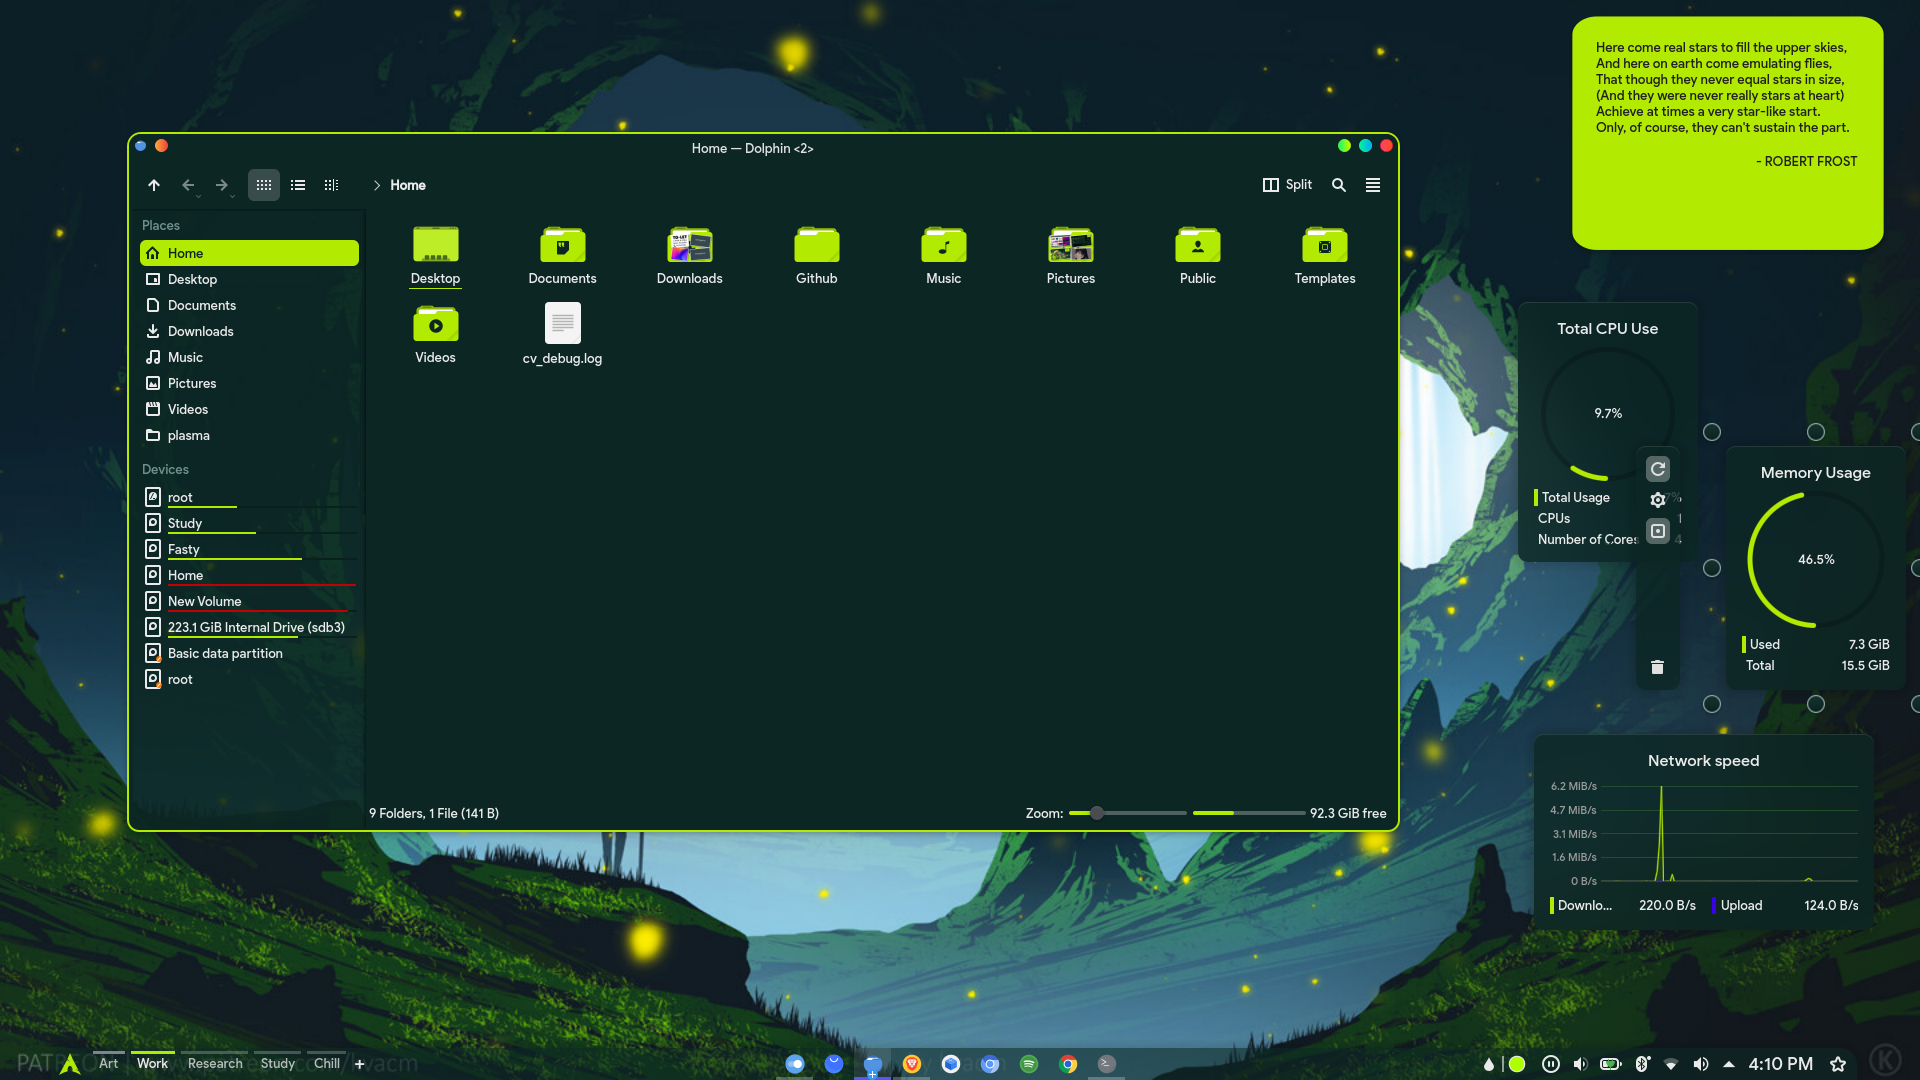
Task: Click the 4:10 PM clock
Action: (x=1780, y=1064)
